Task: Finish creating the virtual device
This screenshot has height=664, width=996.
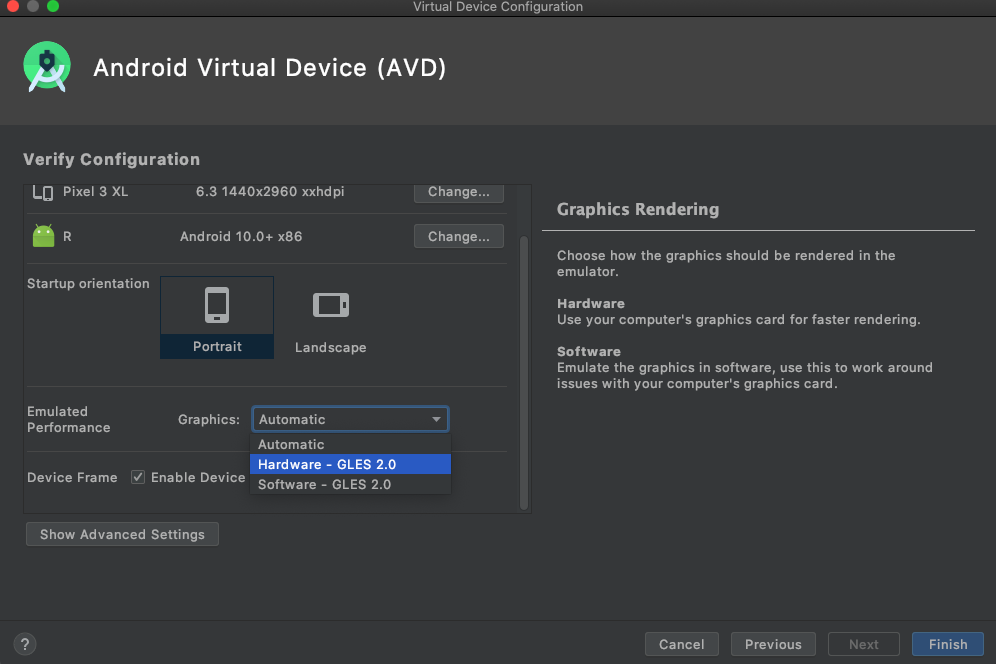Action: pyautogui.click(x=948, y=644)
